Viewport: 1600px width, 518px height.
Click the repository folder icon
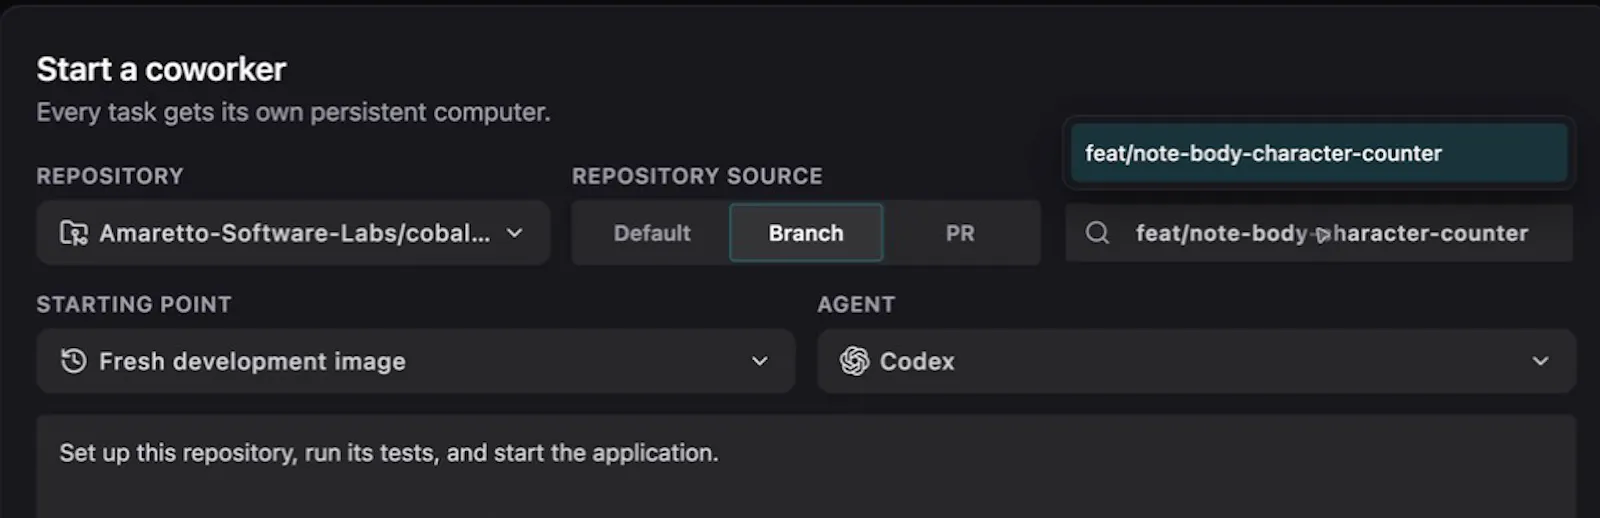click(73, 233)
